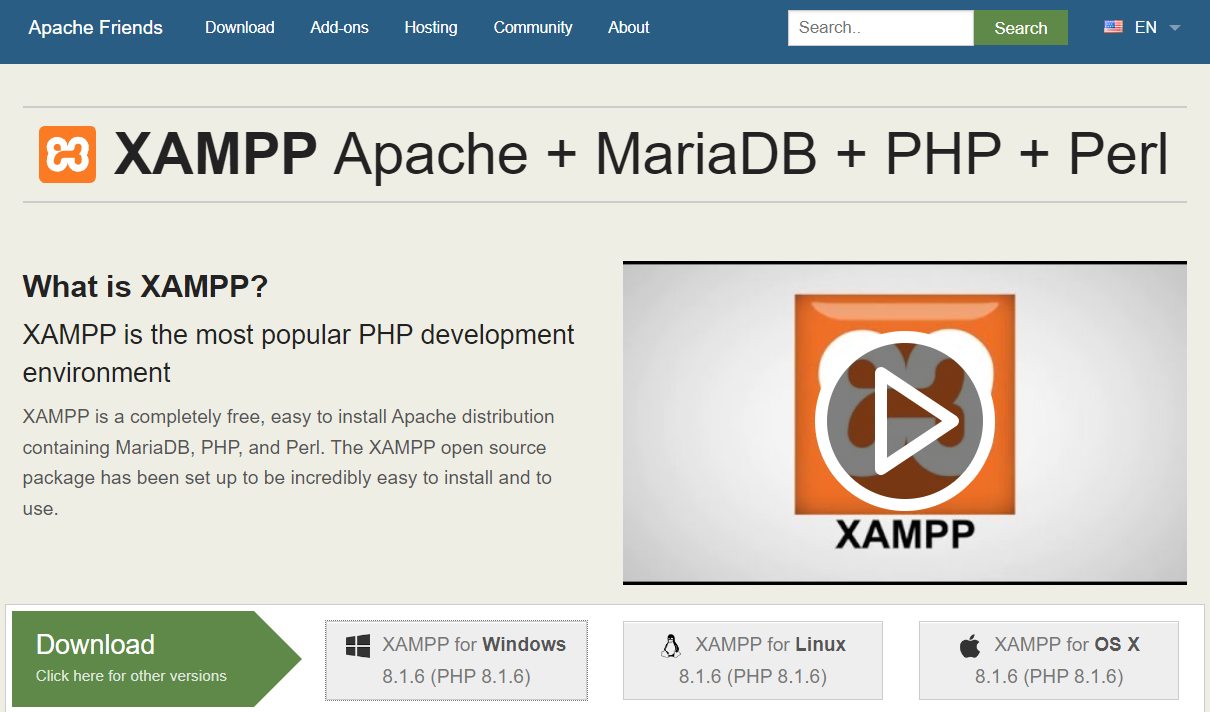The width and height of the screenshot is (1210, 712).
Task: Click the XAMPP video thumbnail caption
Action: pyautogui.click(x=905, y=534)
